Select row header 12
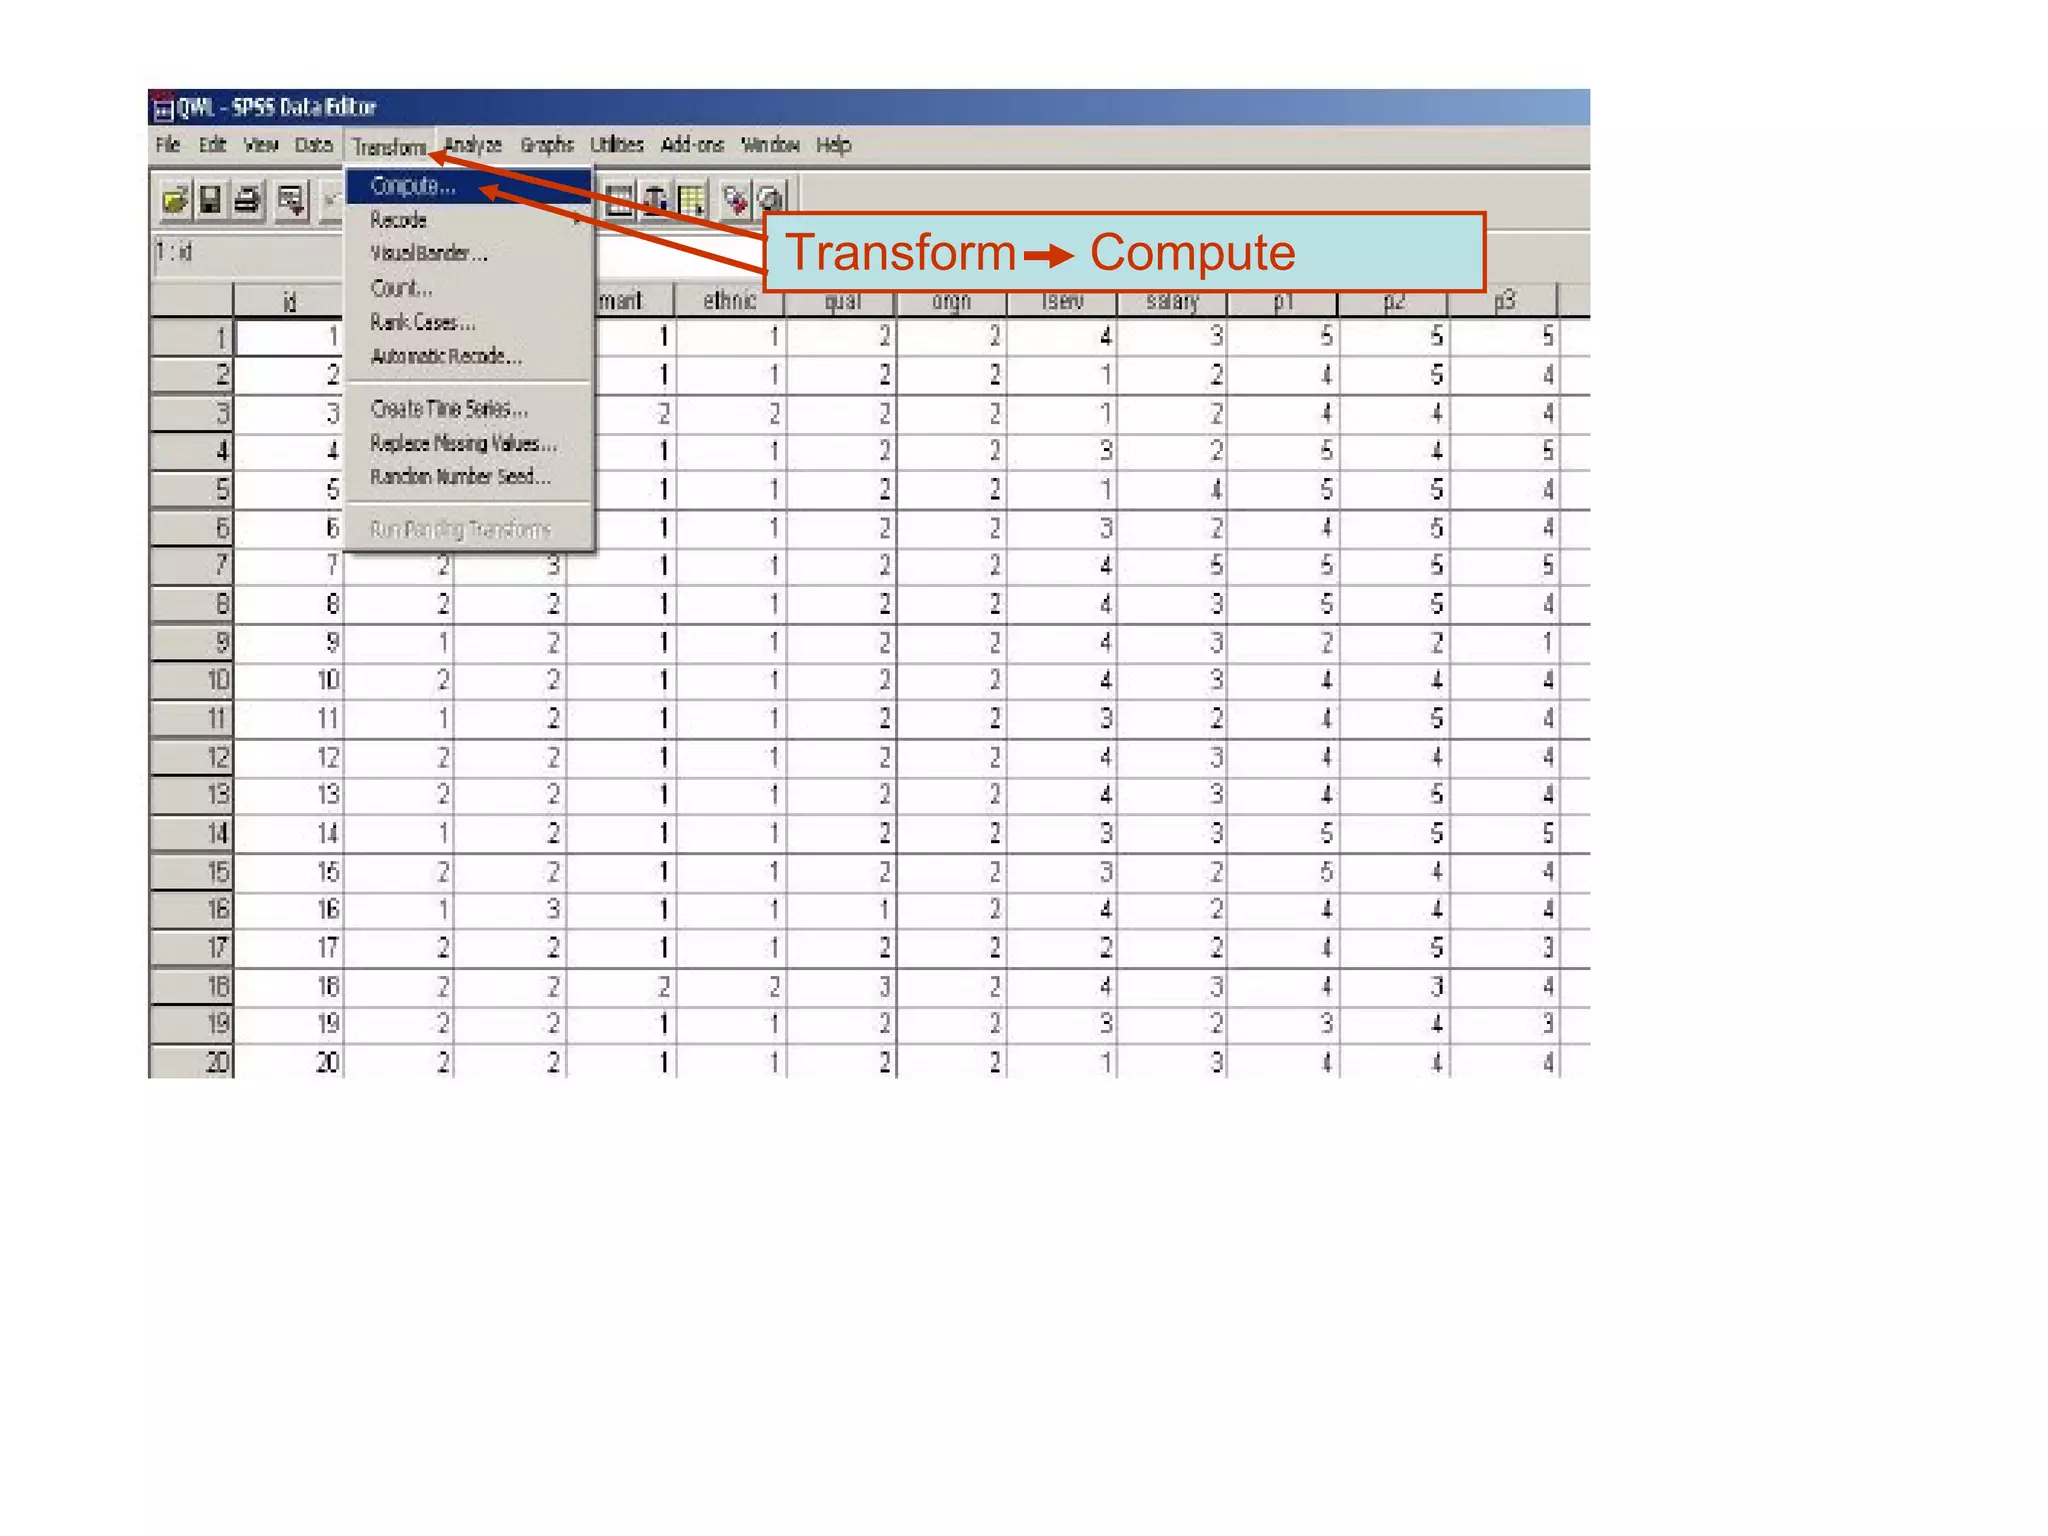 191,757
